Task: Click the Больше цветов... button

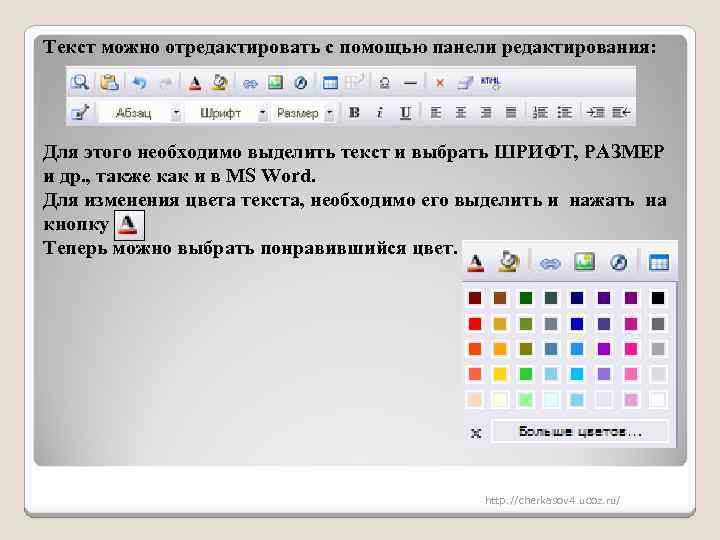Action: coord(580,432)
